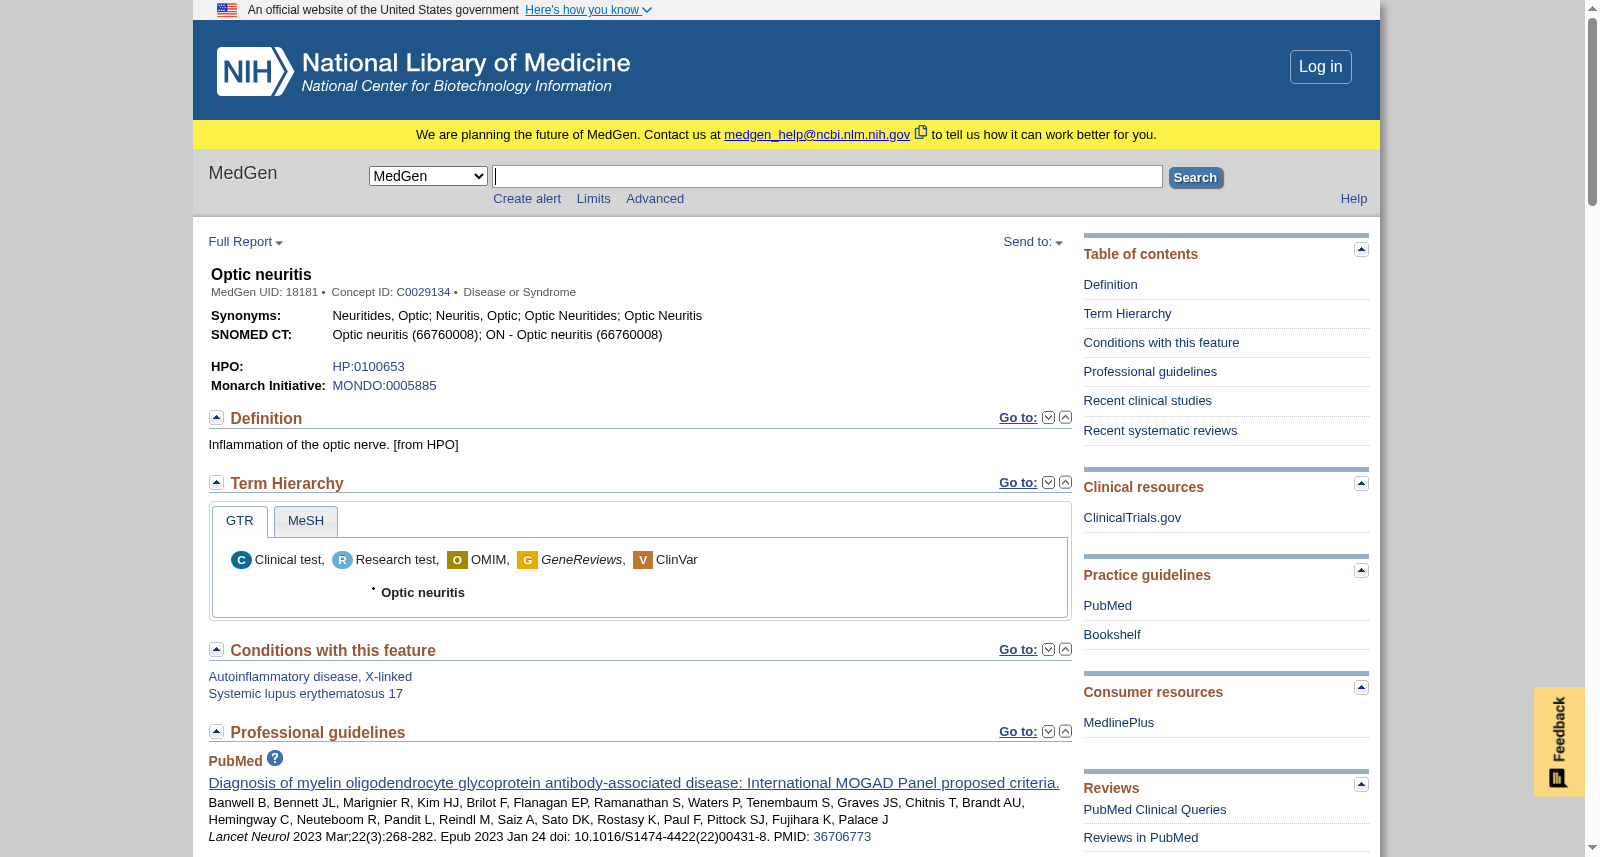Viewport: 1600px width, 857px height.
Task: Copy the medgen_help email address icon
Action: [x=921, y=132]
